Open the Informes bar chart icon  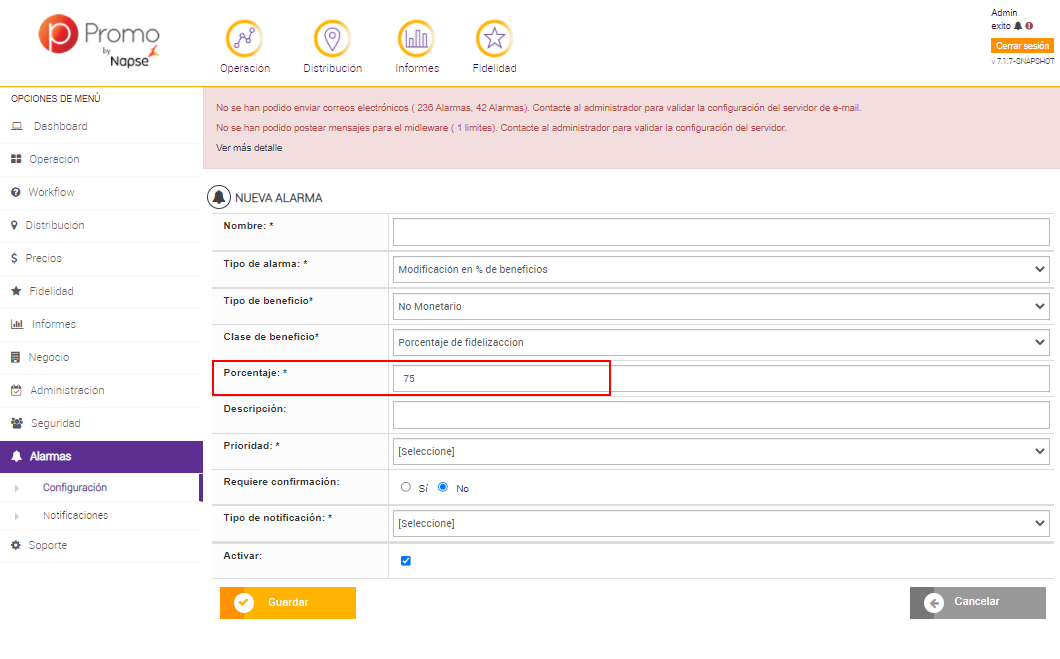[416, 39]
